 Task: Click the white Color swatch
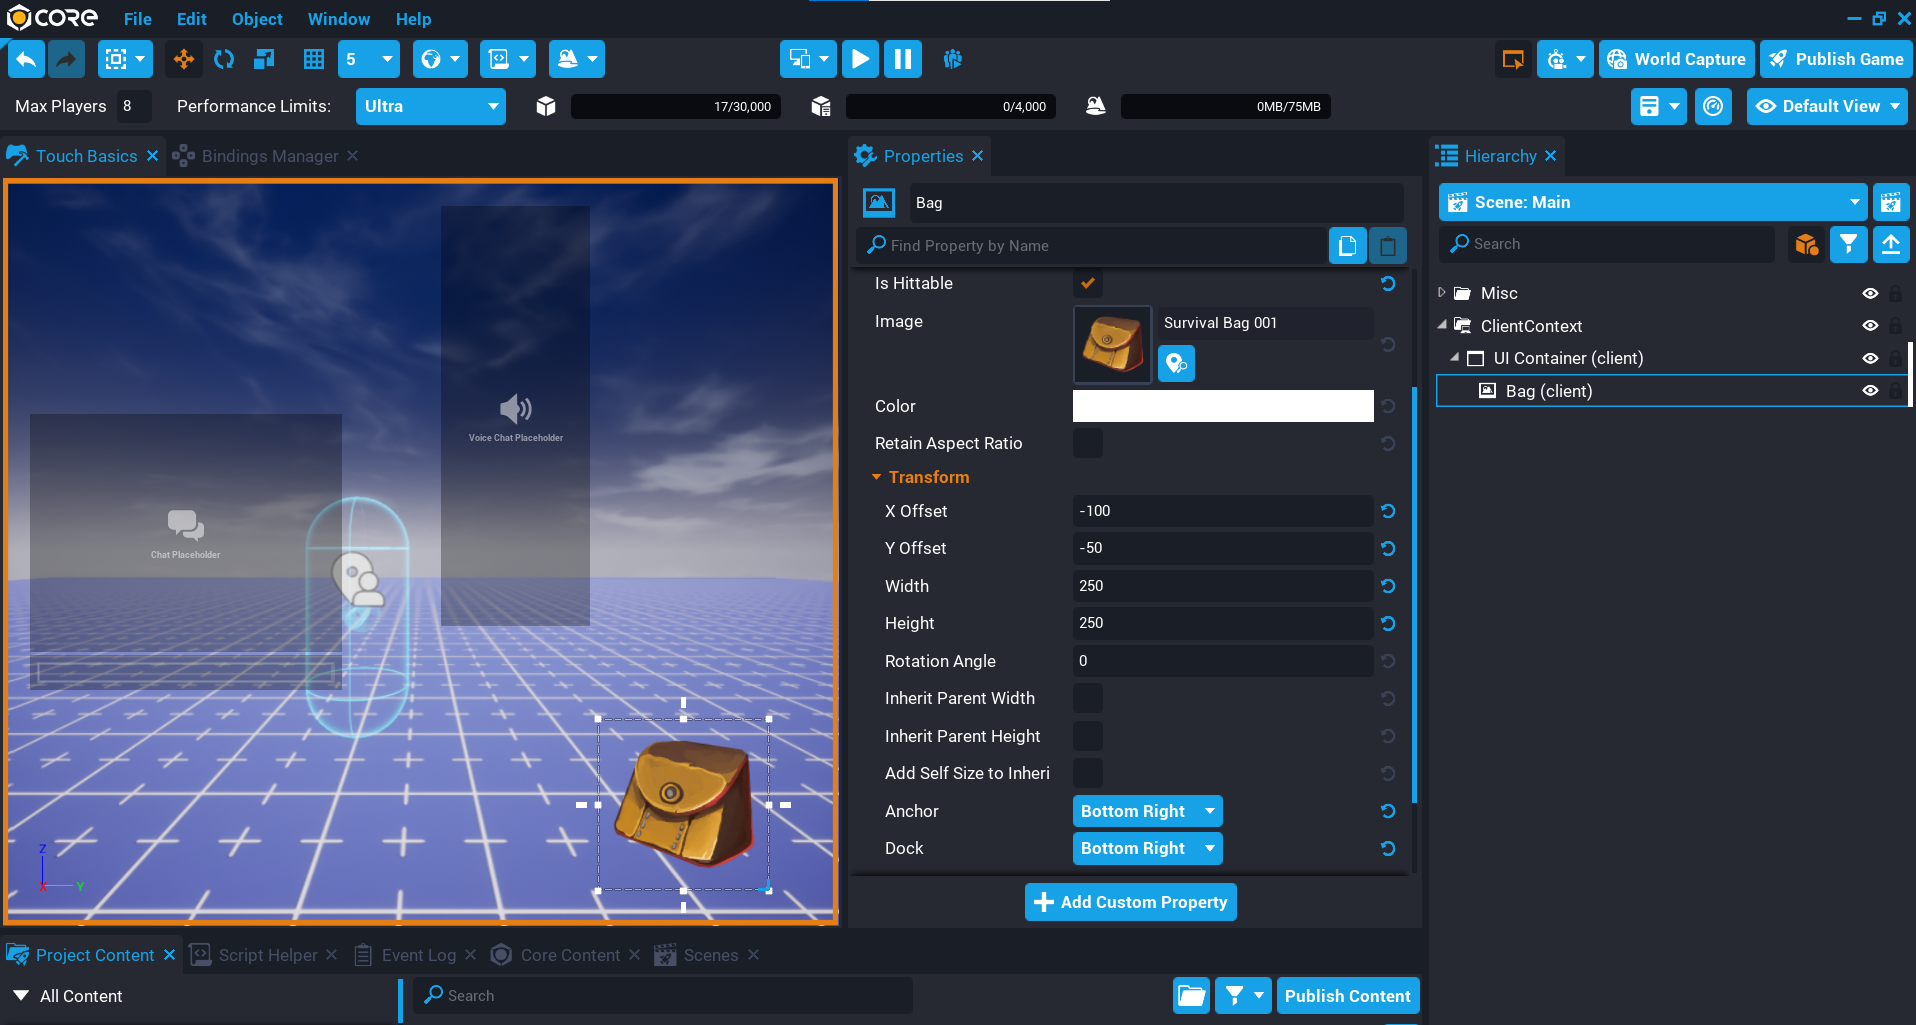1222,406
